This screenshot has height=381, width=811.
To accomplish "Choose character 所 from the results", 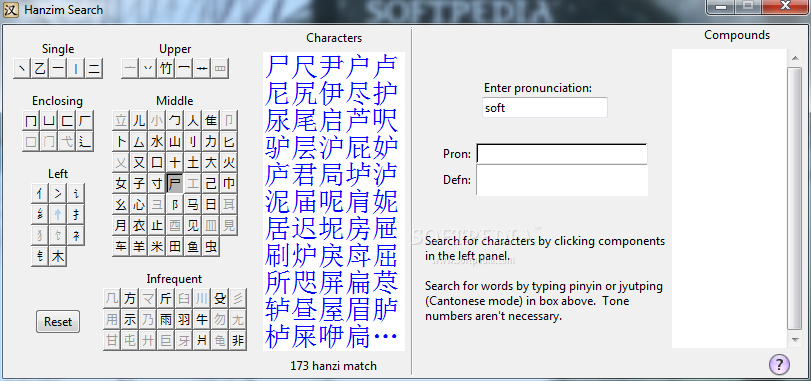I will (x=277, y=282).
